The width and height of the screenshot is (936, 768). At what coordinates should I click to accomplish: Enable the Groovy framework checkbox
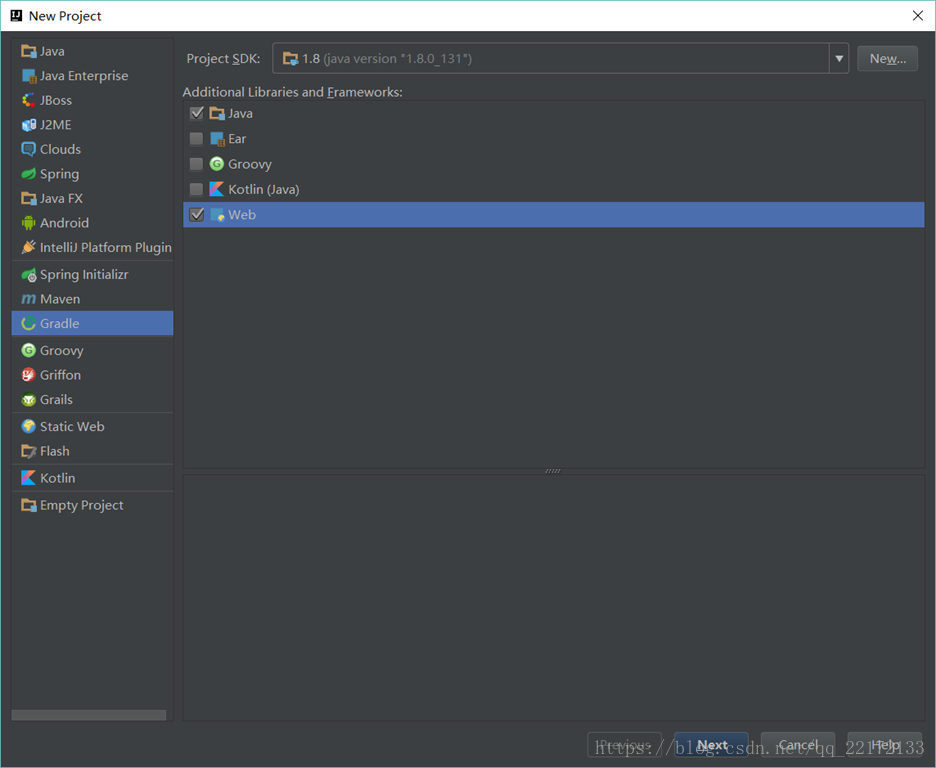(196, 164)
